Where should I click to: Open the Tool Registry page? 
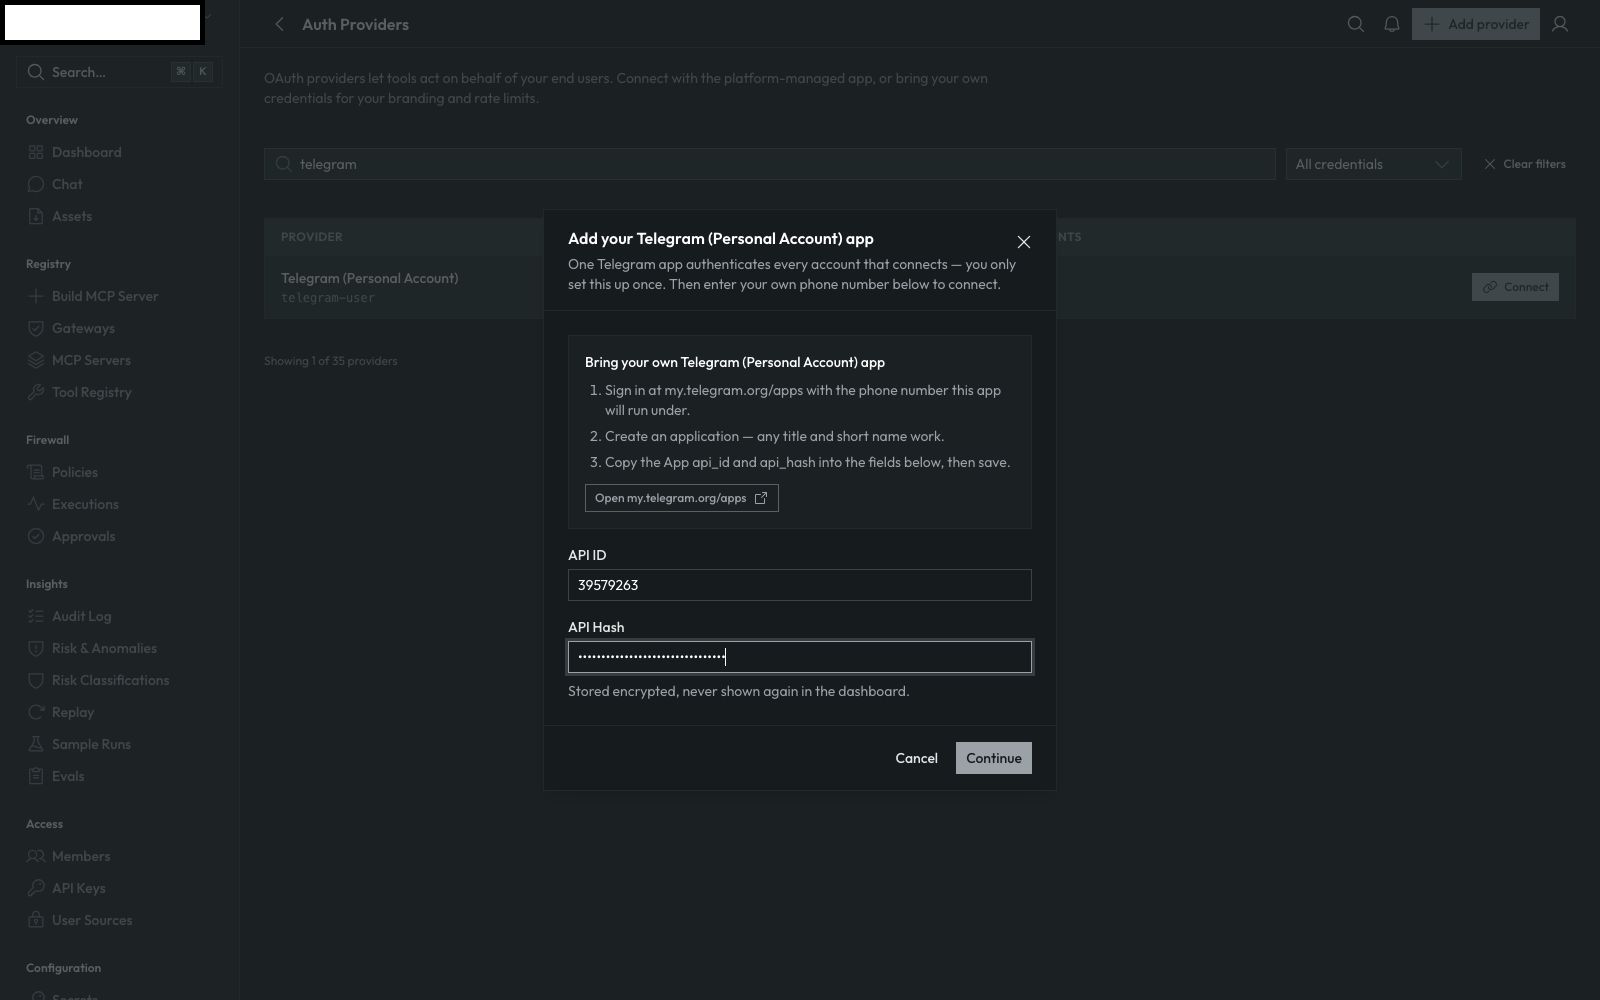pos(92,392)
